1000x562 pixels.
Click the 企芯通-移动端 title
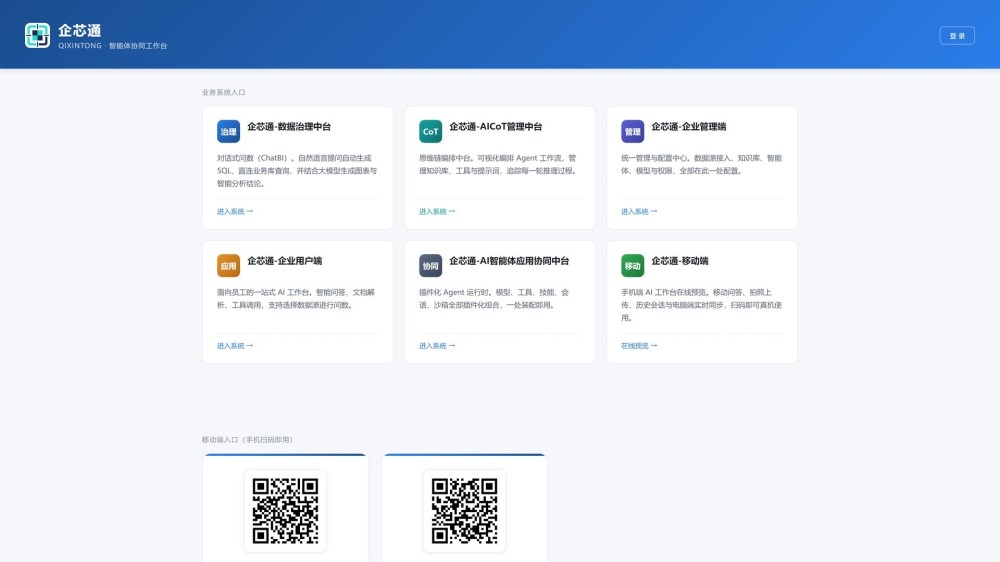679,261
